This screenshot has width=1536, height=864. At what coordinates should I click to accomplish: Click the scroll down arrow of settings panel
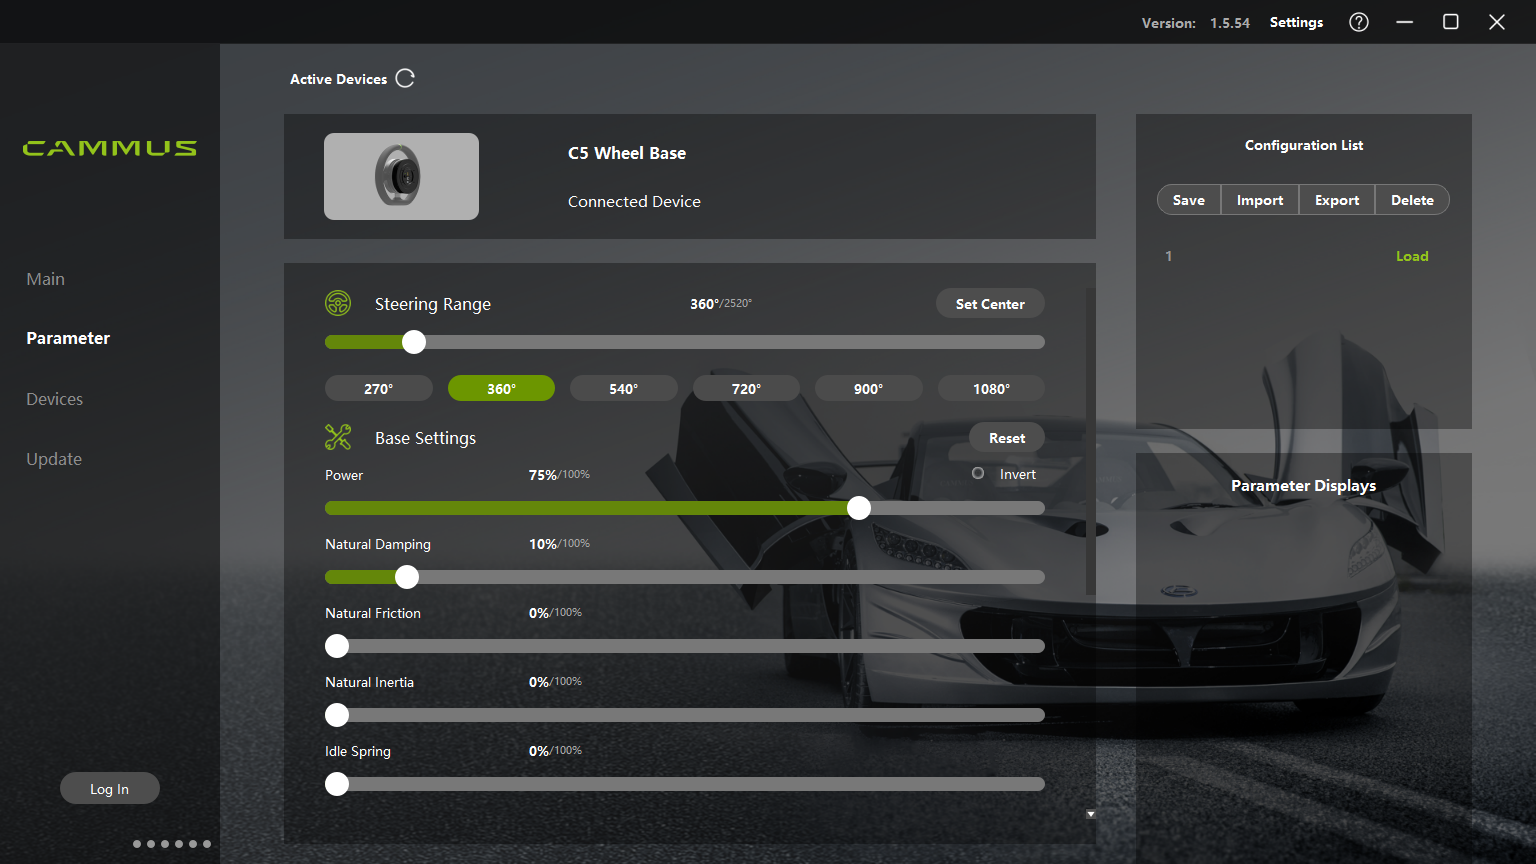[x=1091, y=814]
